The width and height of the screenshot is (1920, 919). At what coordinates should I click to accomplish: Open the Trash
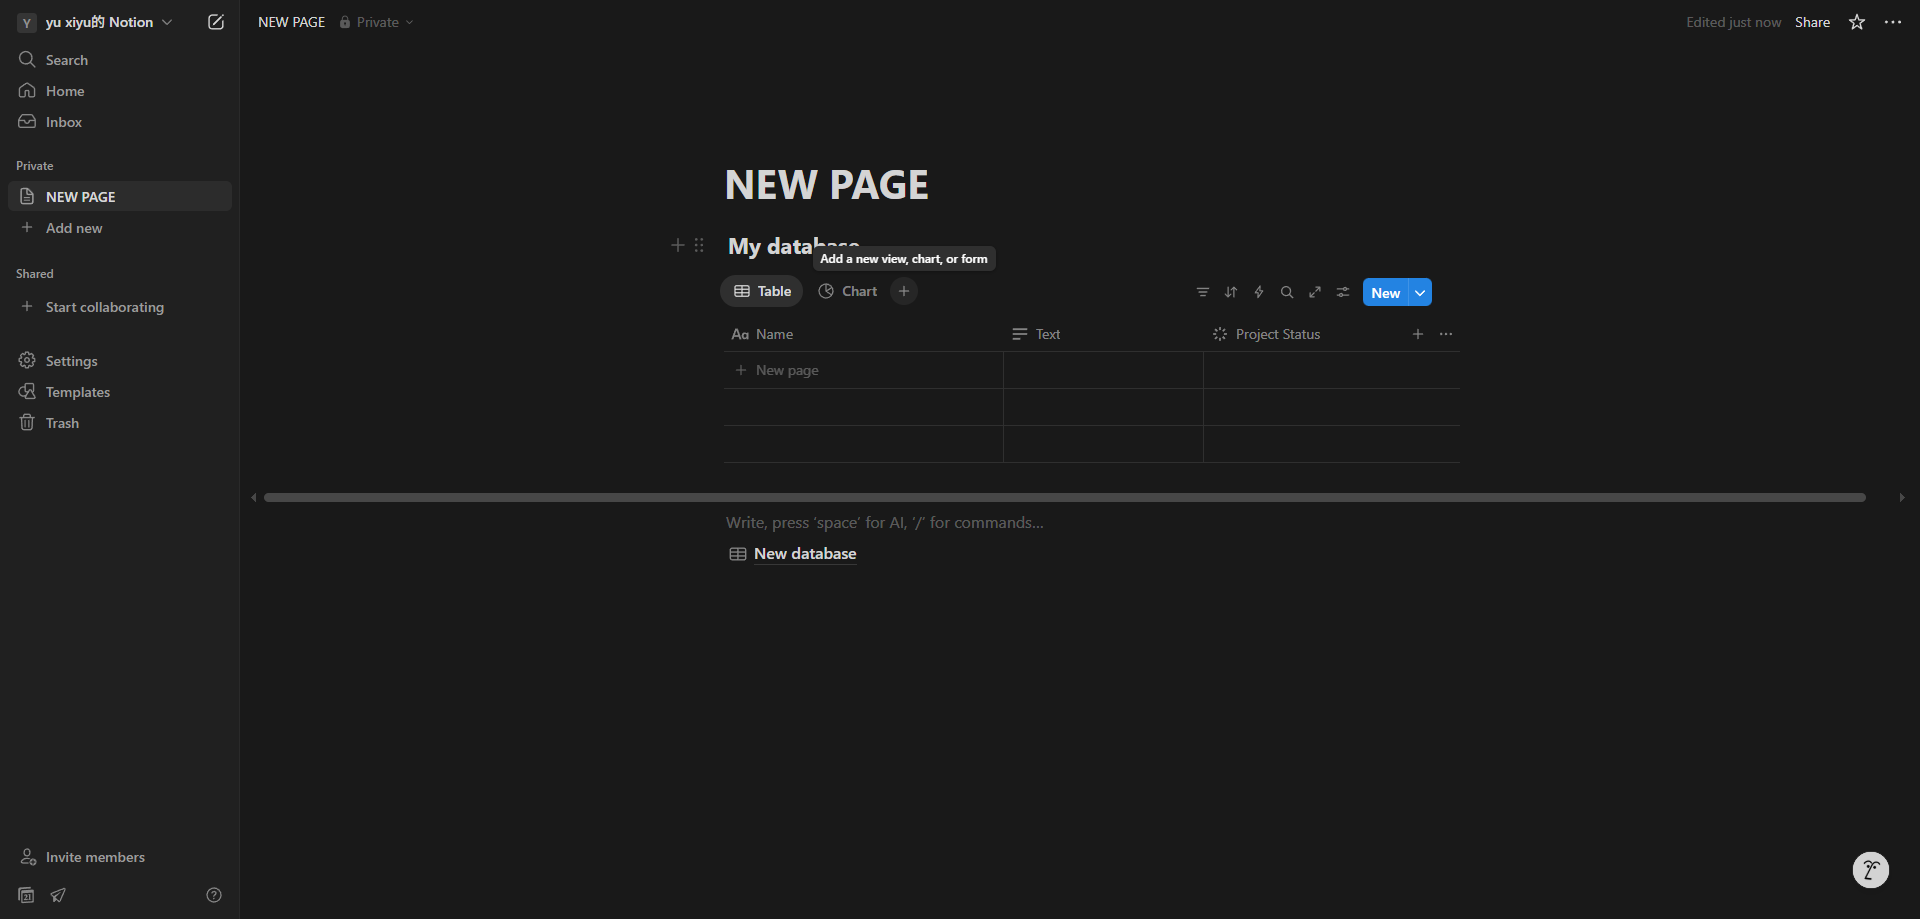pos(120,423)
